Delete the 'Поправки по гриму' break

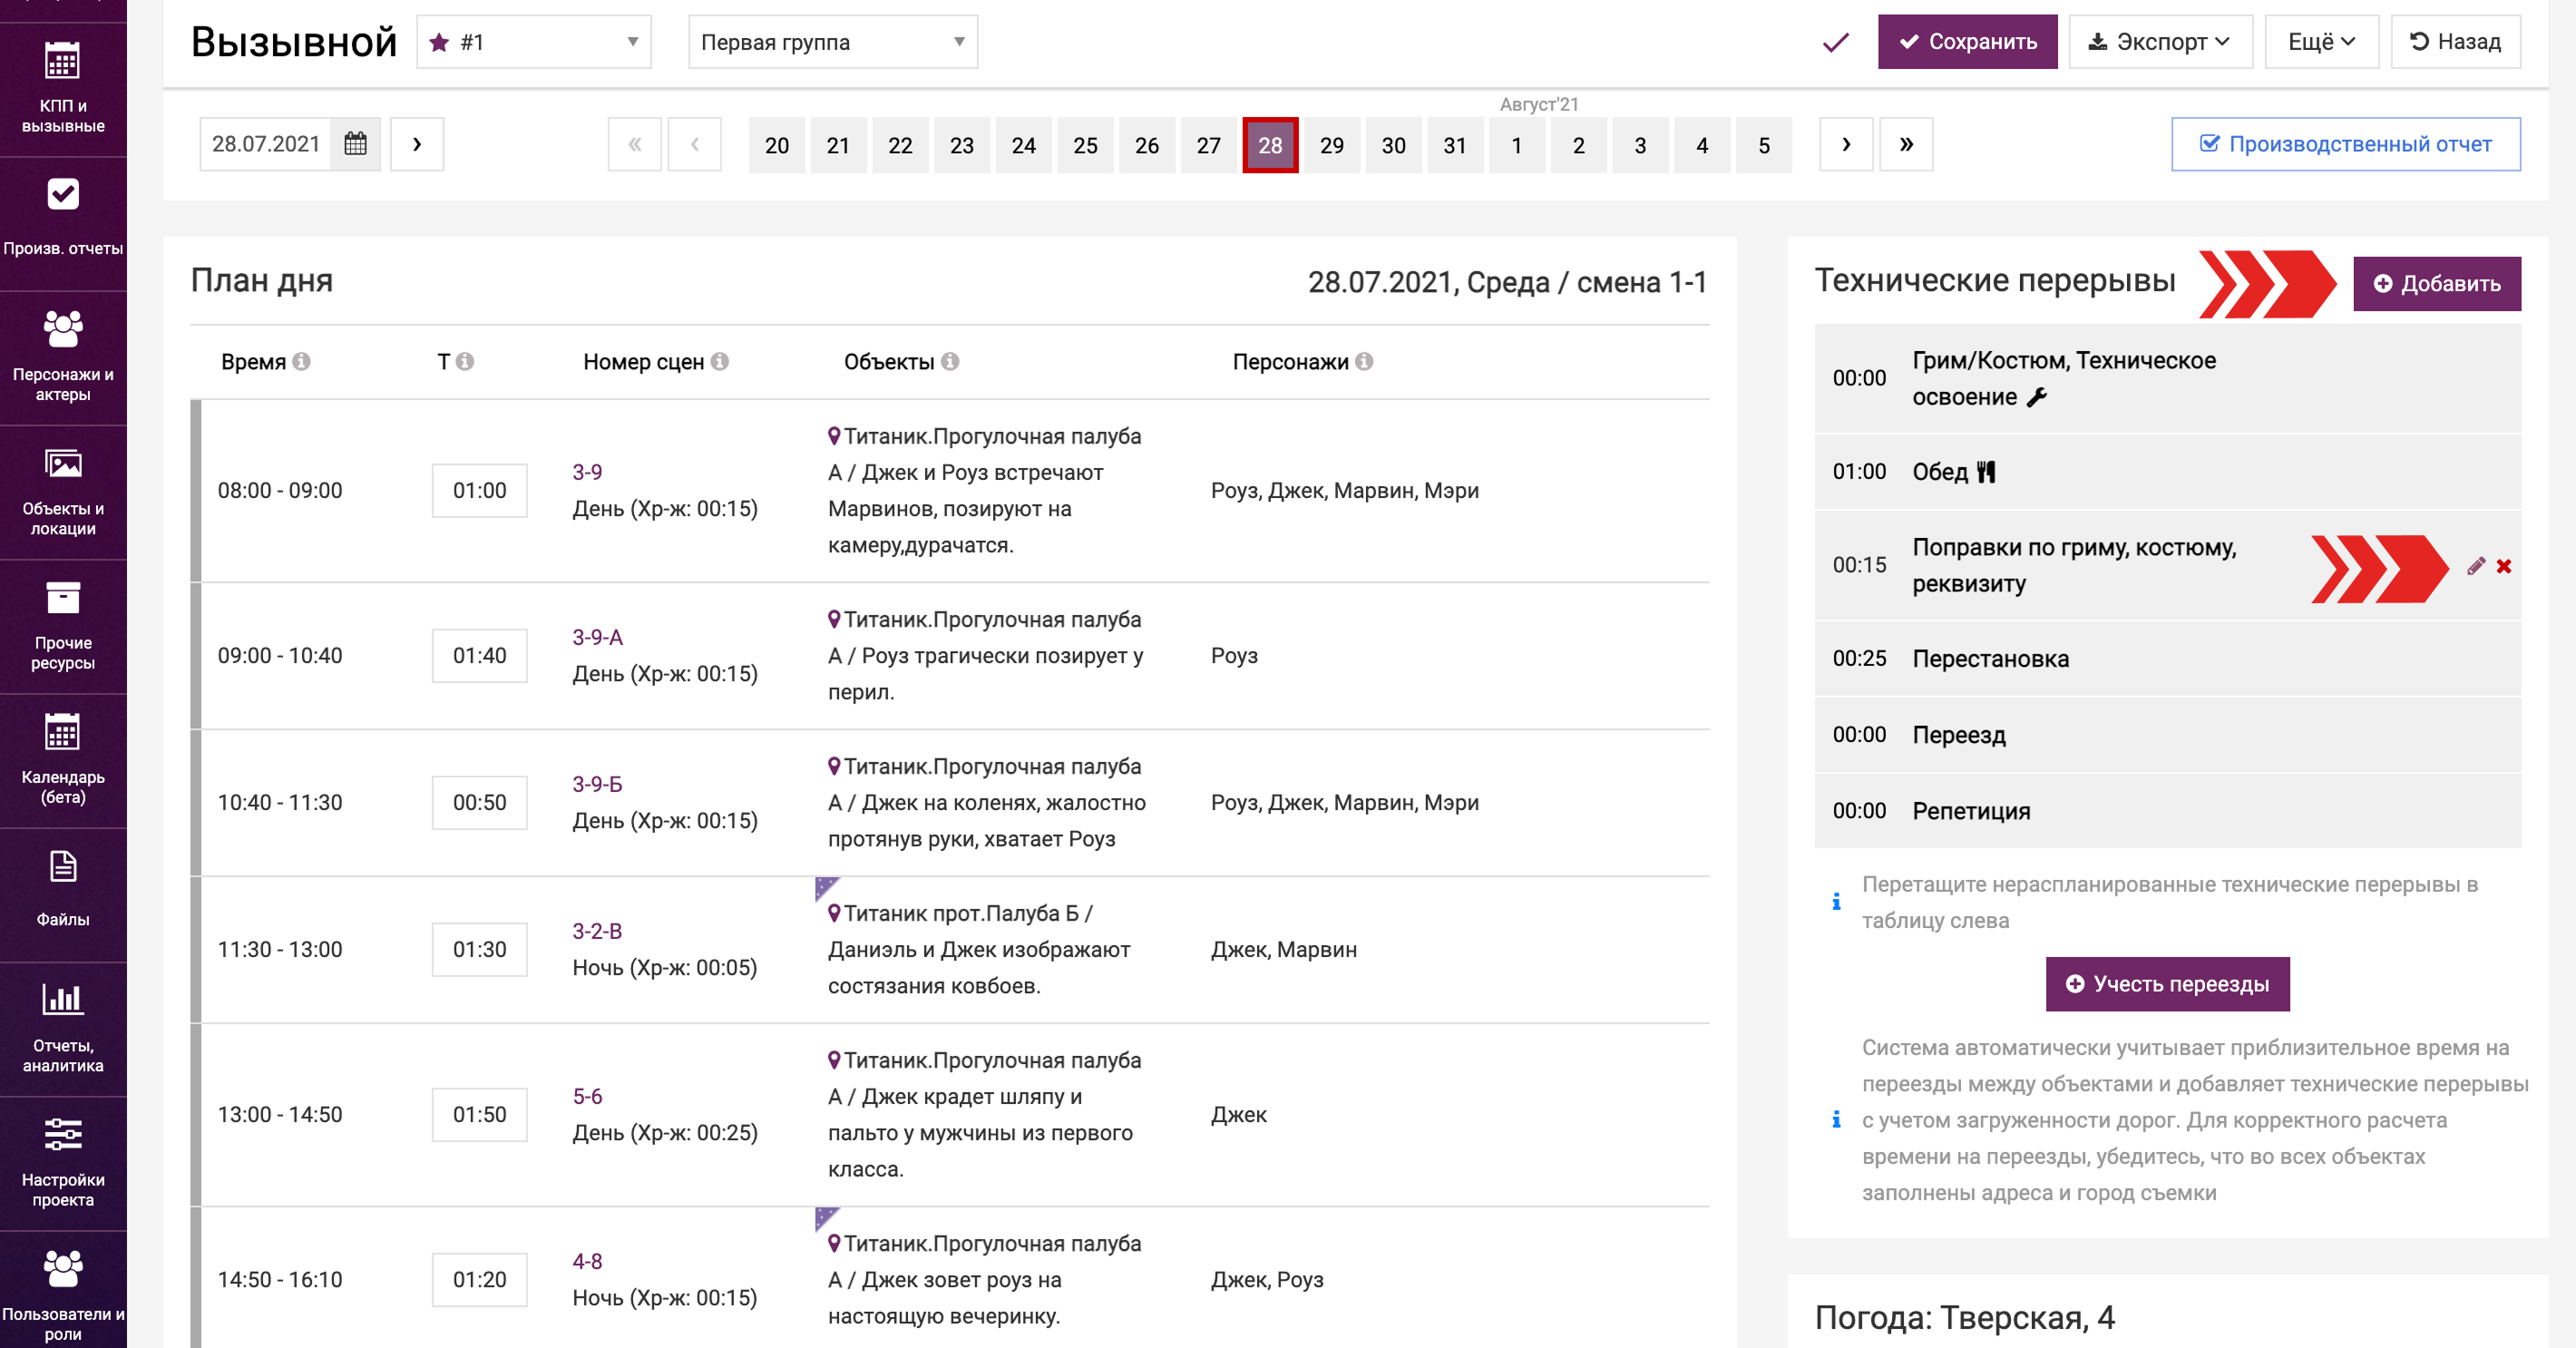pyautogui.click(x=2503, y=566)
